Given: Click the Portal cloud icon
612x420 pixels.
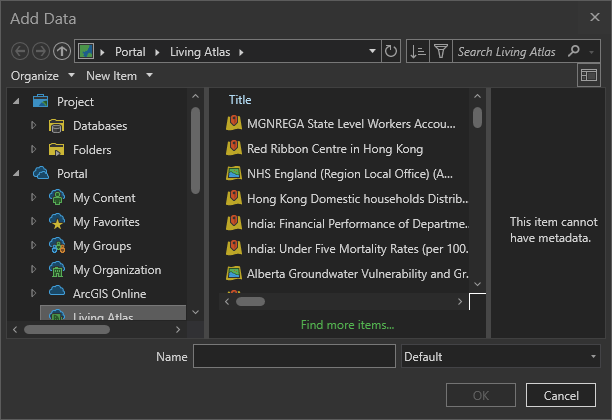Looking at the screenshot, I should (x=41, y=173).
